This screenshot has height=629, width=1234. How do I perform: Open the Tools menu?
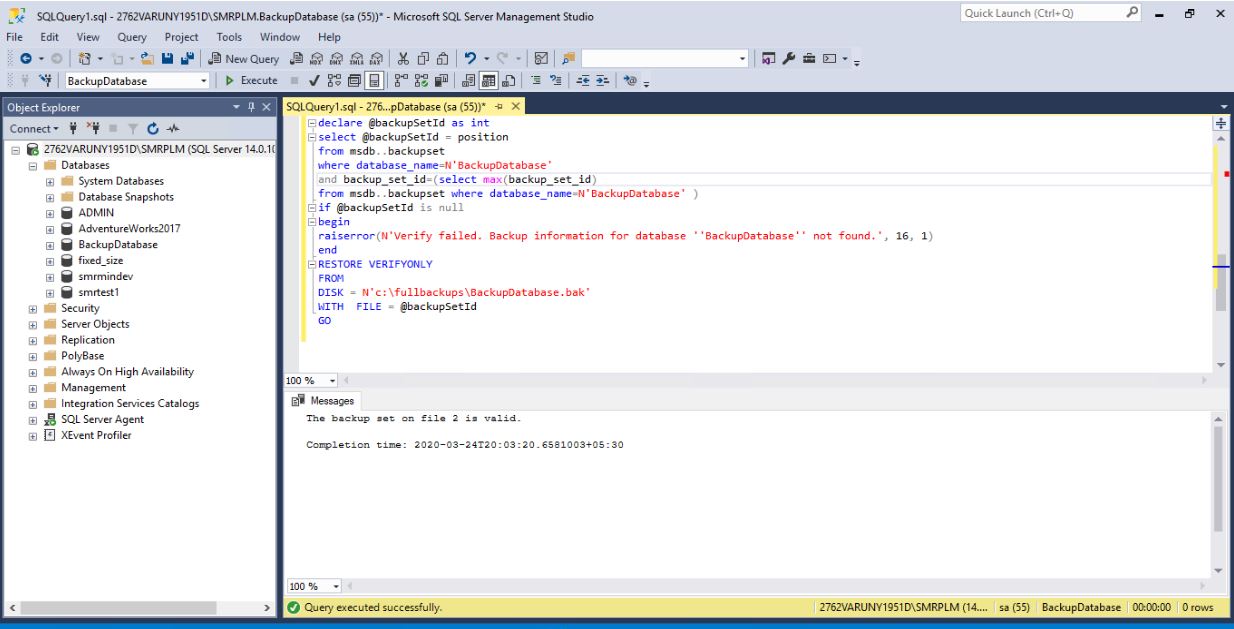coord(229,37)
